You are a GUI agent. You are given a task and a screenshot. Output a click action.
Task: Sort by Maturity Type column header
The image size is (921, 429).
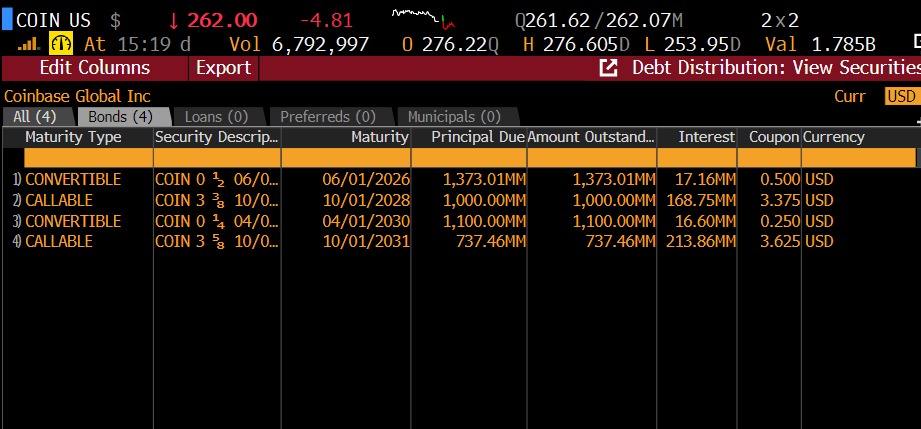coord(73,138)
